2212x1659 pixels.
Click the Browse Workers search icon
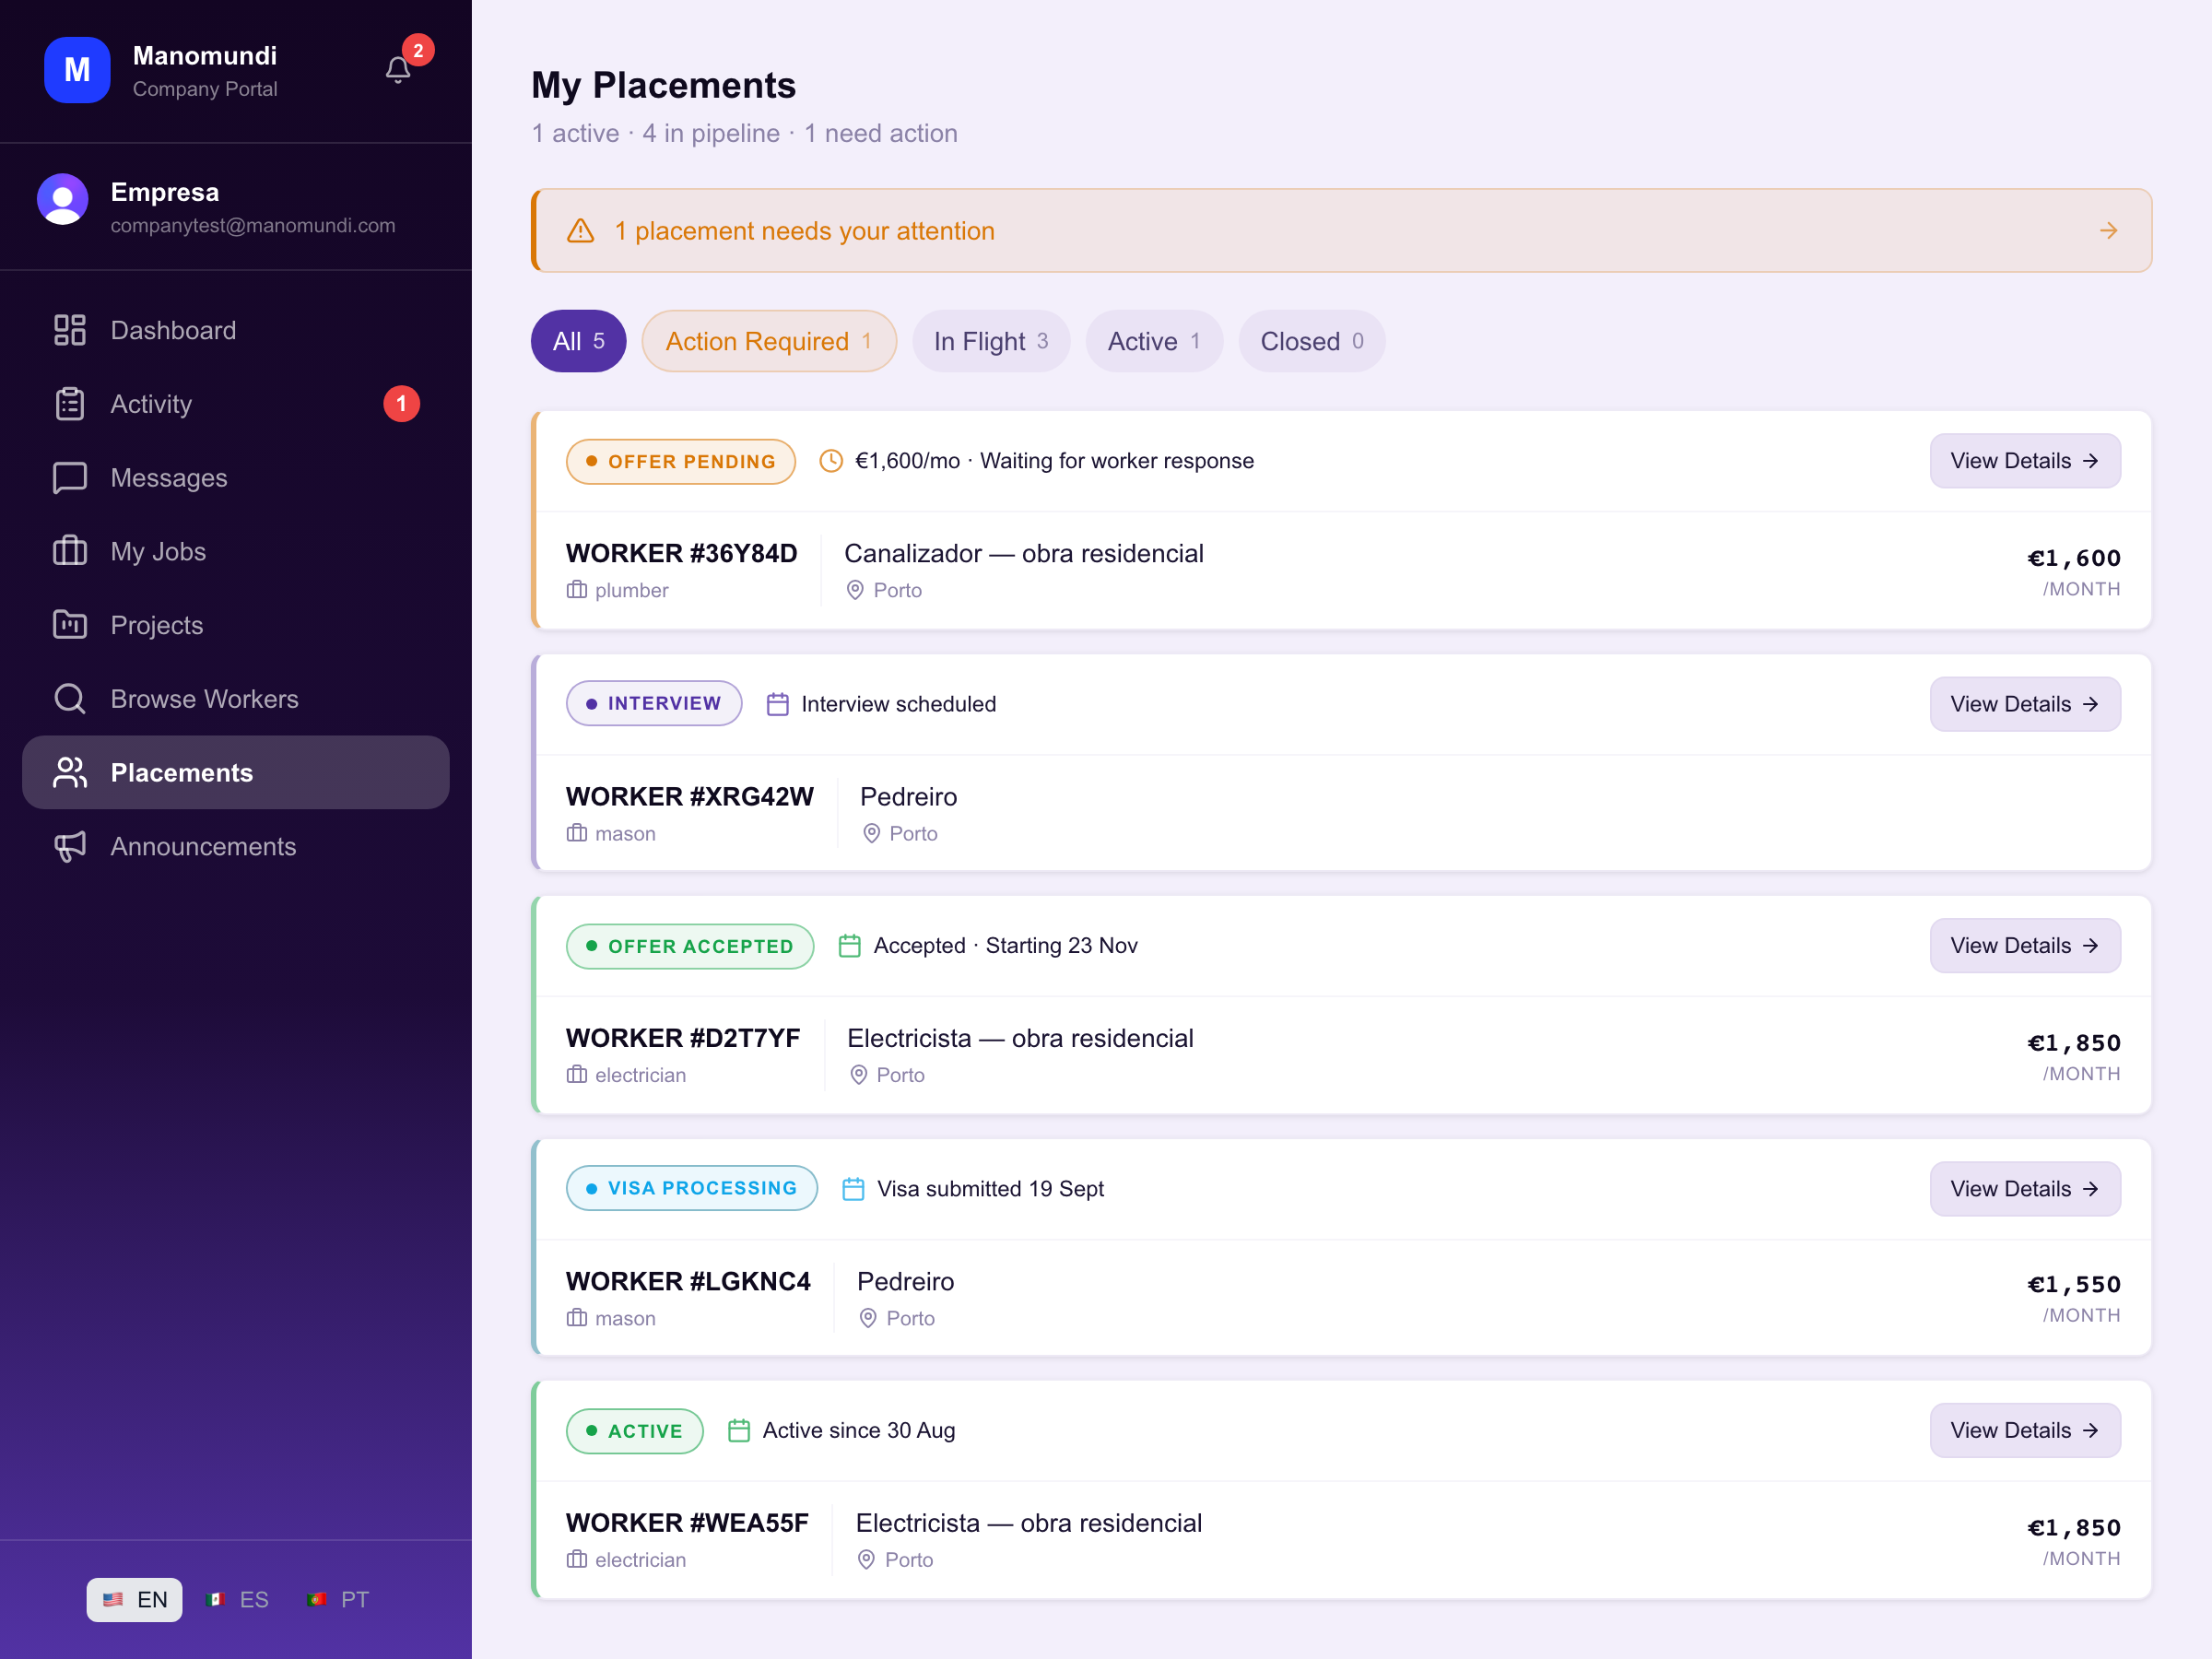pyautogui.click(x=70, y=699)
